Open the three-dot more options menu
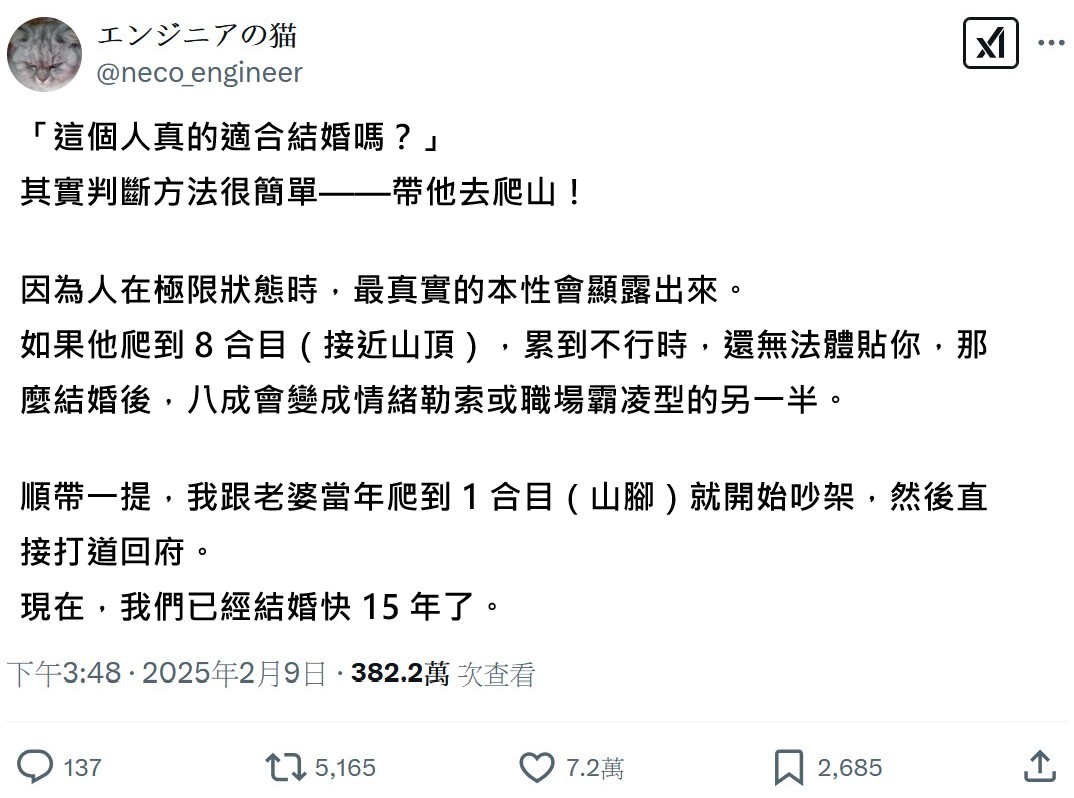Image resolution: width=1074 pixels, height=798 pixels. (x=1051, y=44)
